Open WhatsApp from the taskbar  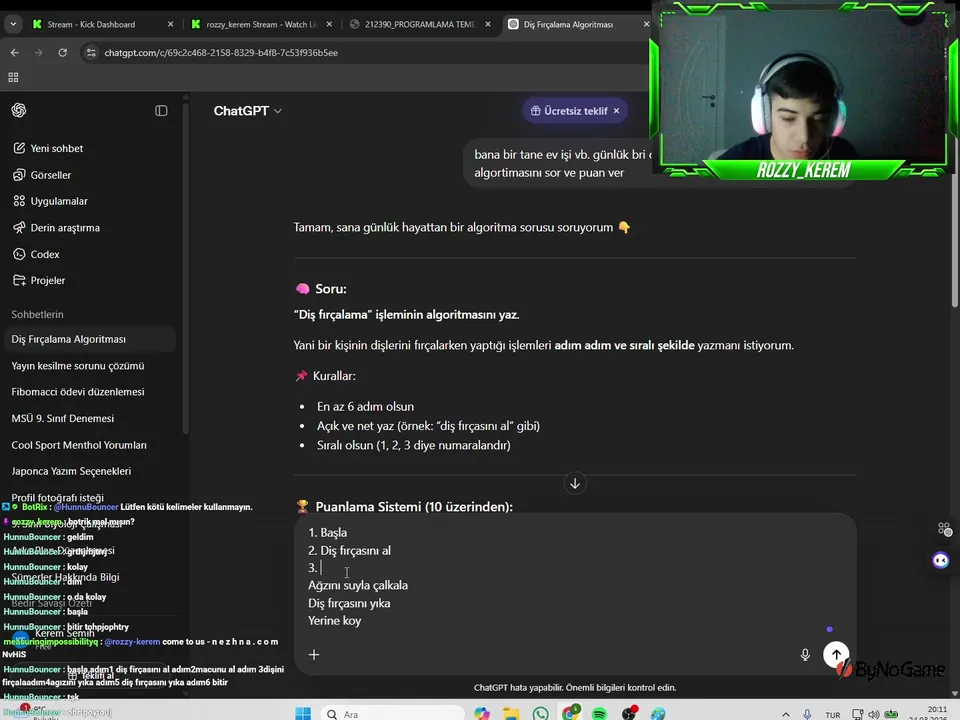click(x=541, y=714)
